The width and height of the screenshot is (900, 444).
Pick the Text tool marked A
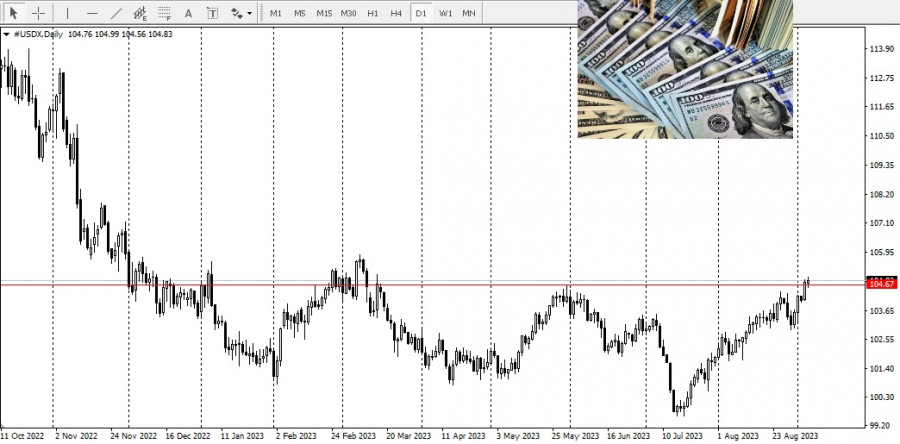188,13
